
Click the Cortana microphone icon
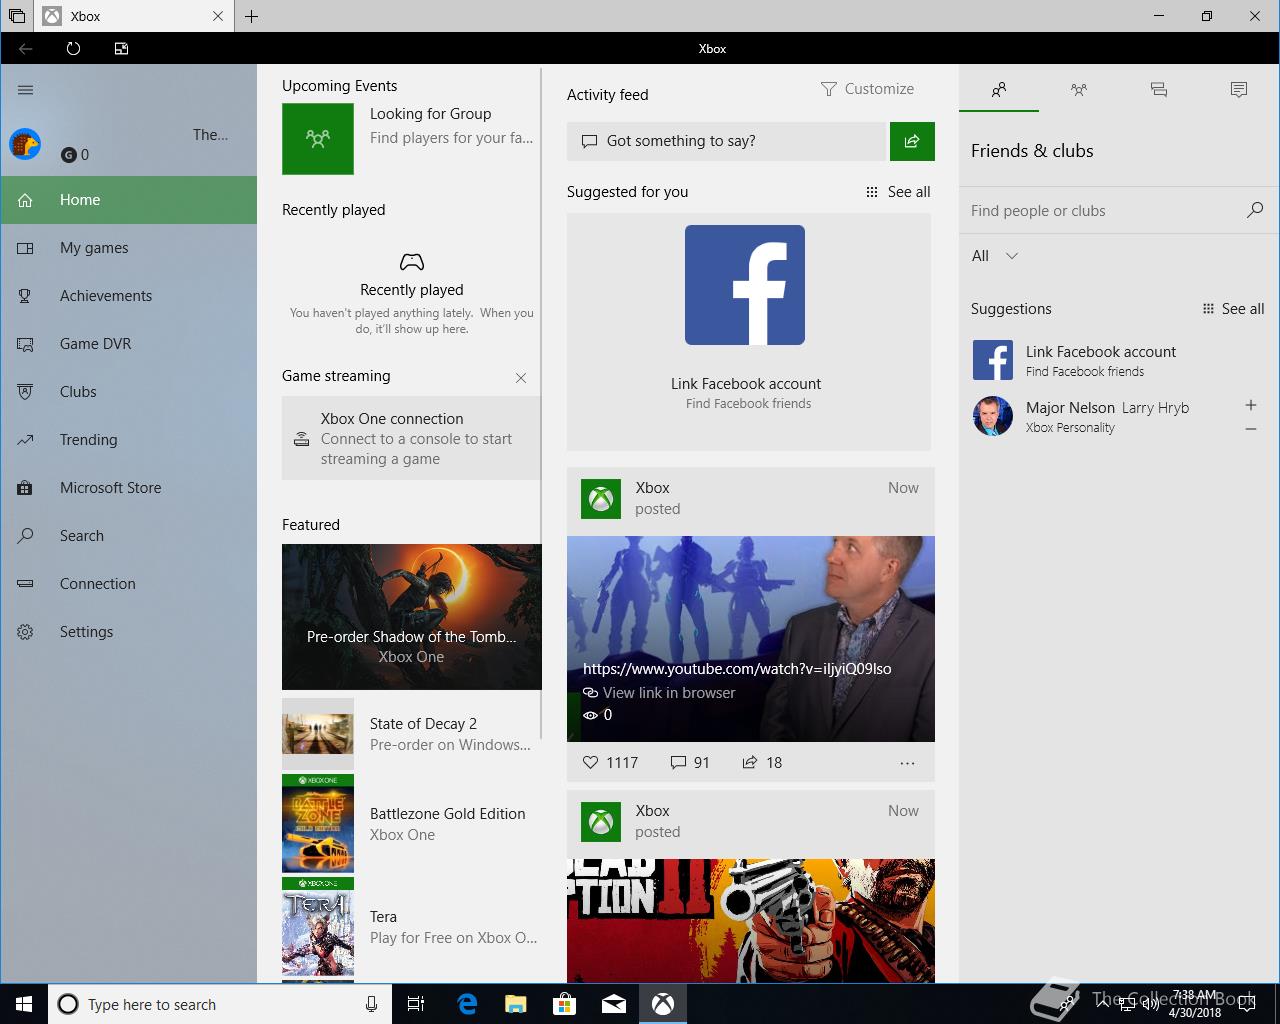coord(371,1004)
